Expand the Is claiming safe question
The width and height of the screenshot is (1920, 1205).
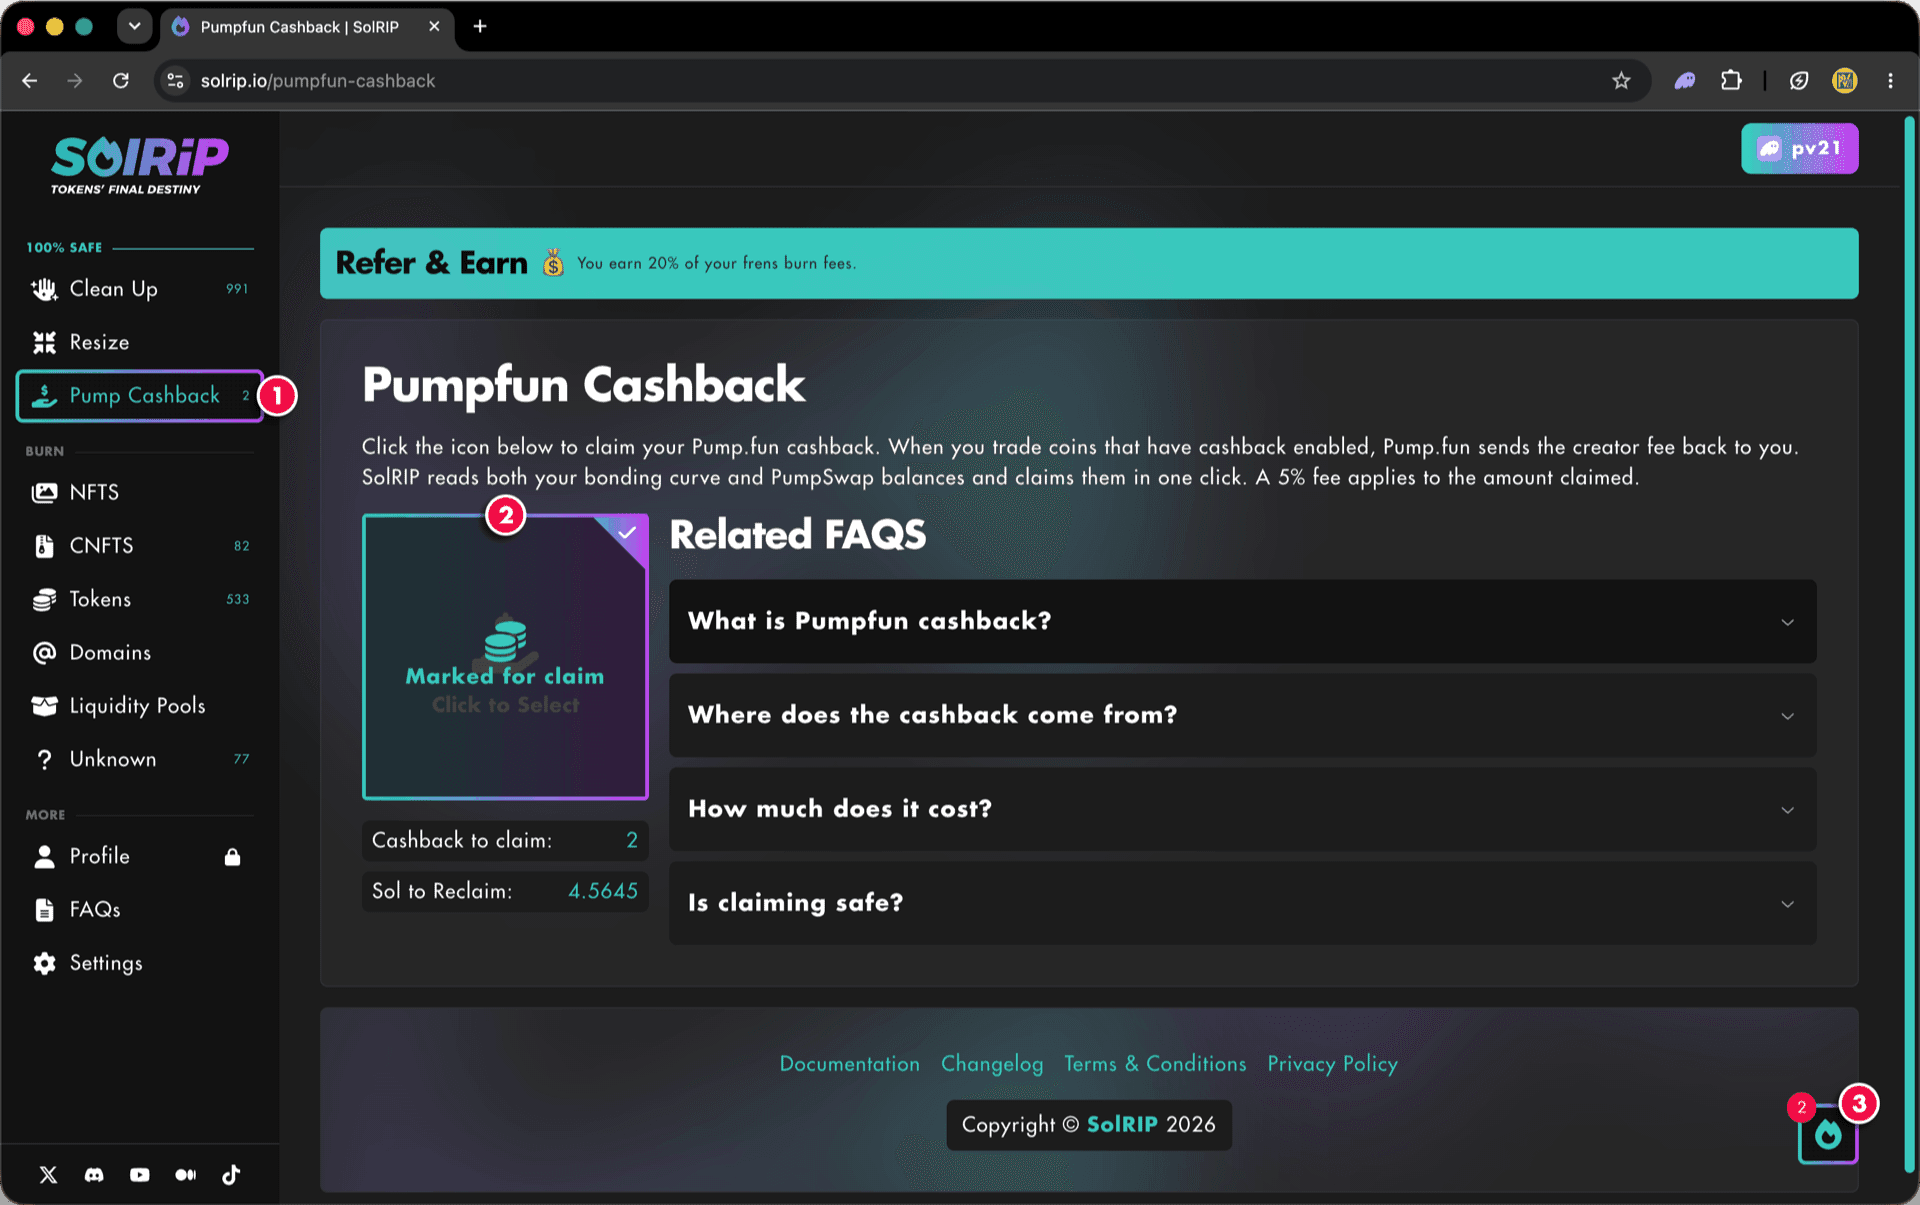coord(1242,903)
